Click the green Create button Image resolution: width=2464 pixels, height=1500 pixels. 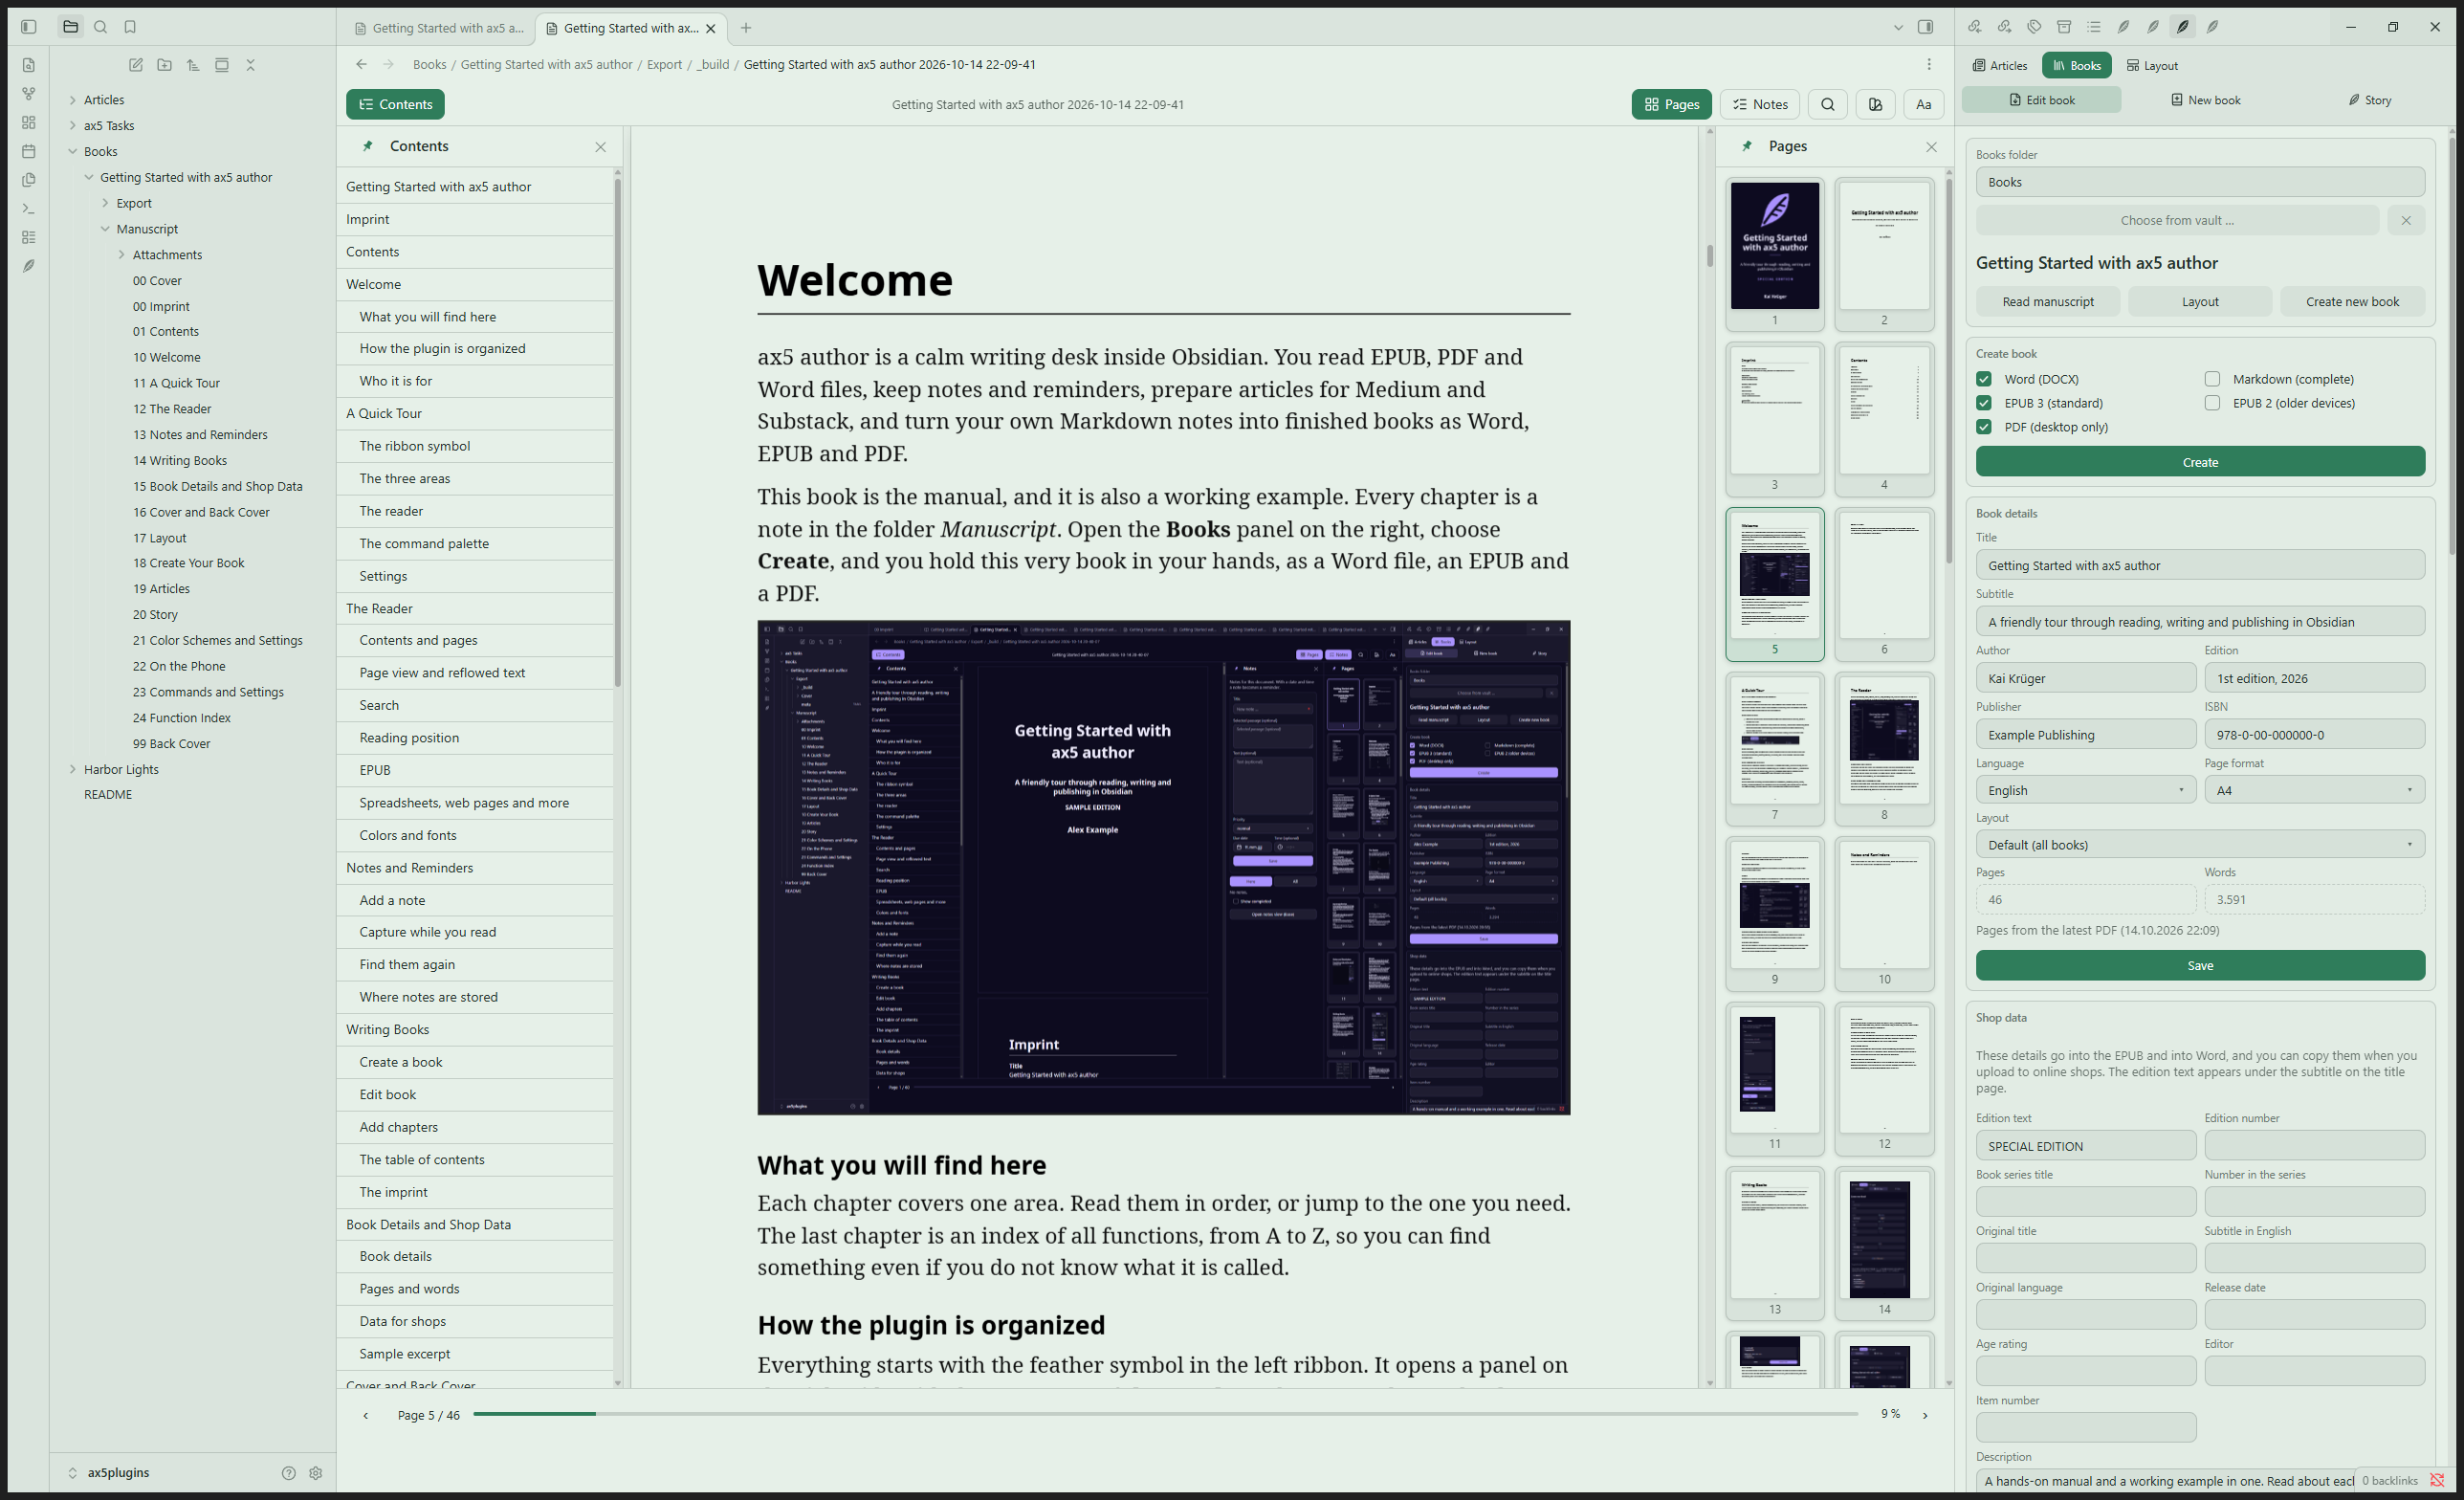(2200, 462)
